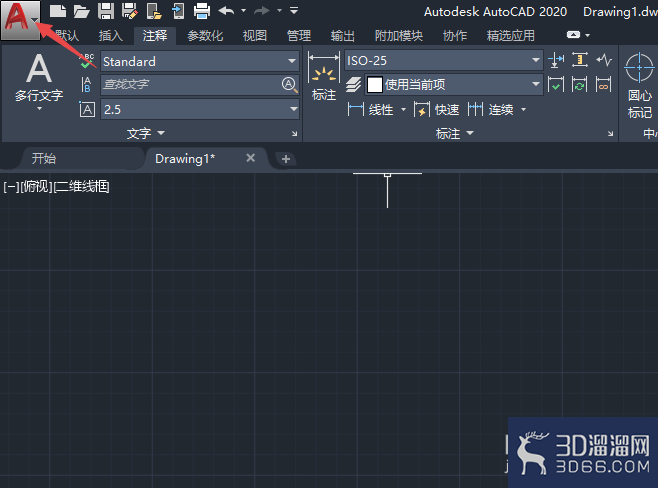The image size is (658, 488).
Task: Close the Drawing1* tab
Action: click(x=251, y=158)
